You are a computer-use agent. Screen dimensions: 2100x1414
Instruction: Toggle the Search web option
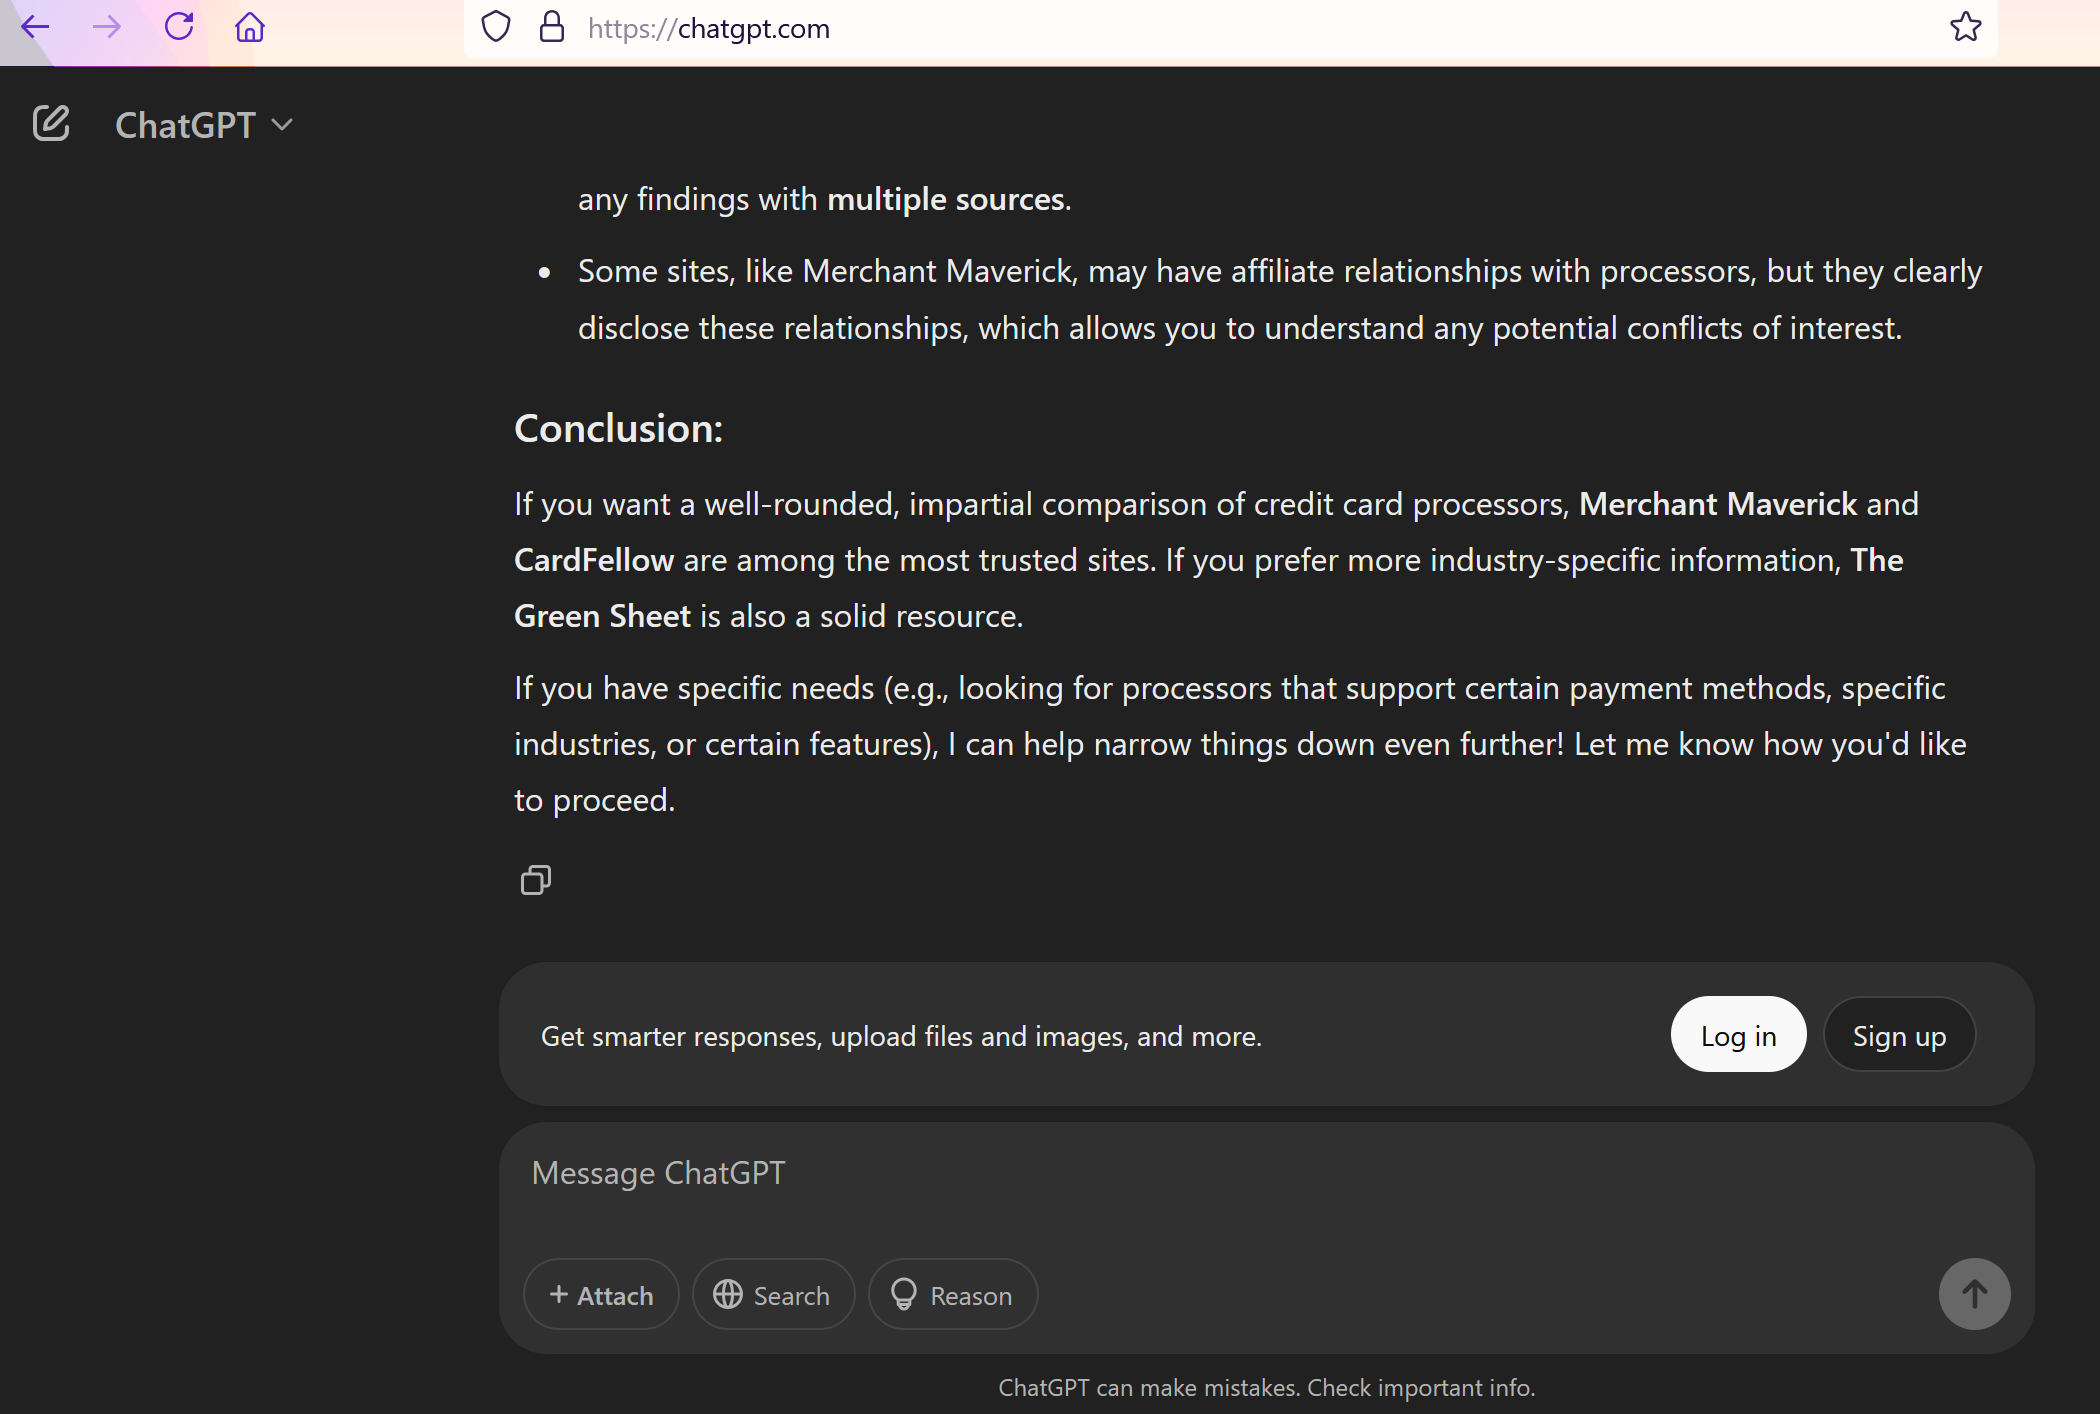tap(773, 1295)
